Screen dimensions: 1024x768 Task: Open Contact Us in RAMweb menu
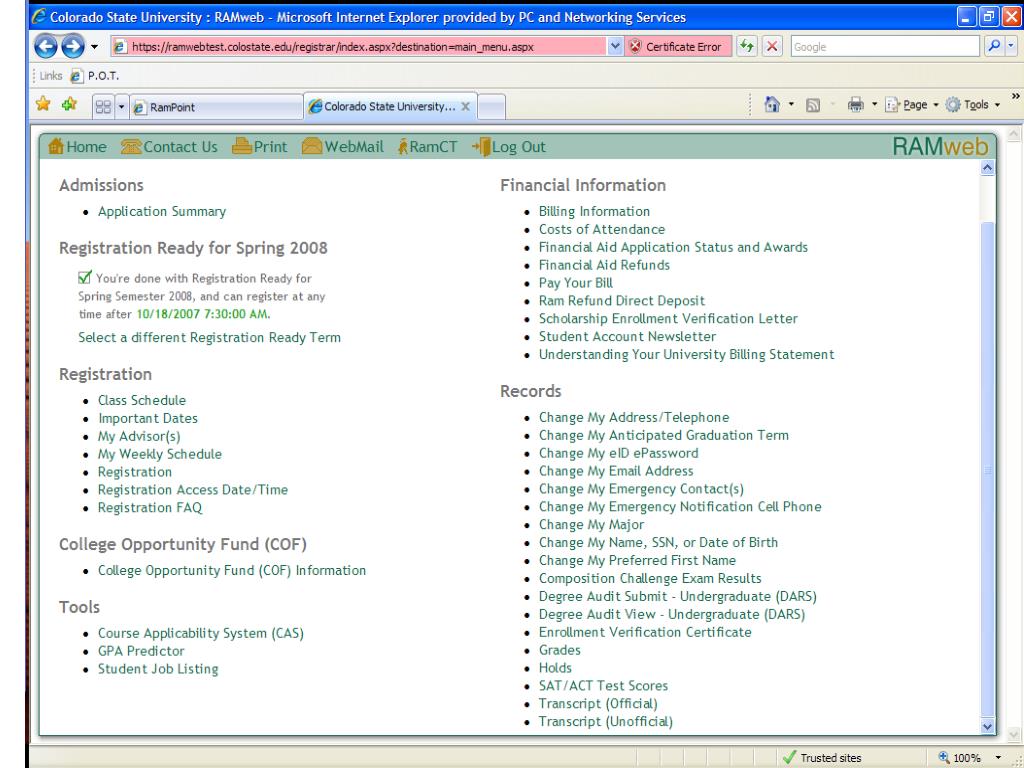pyautogui.click(x=170, y=147)
